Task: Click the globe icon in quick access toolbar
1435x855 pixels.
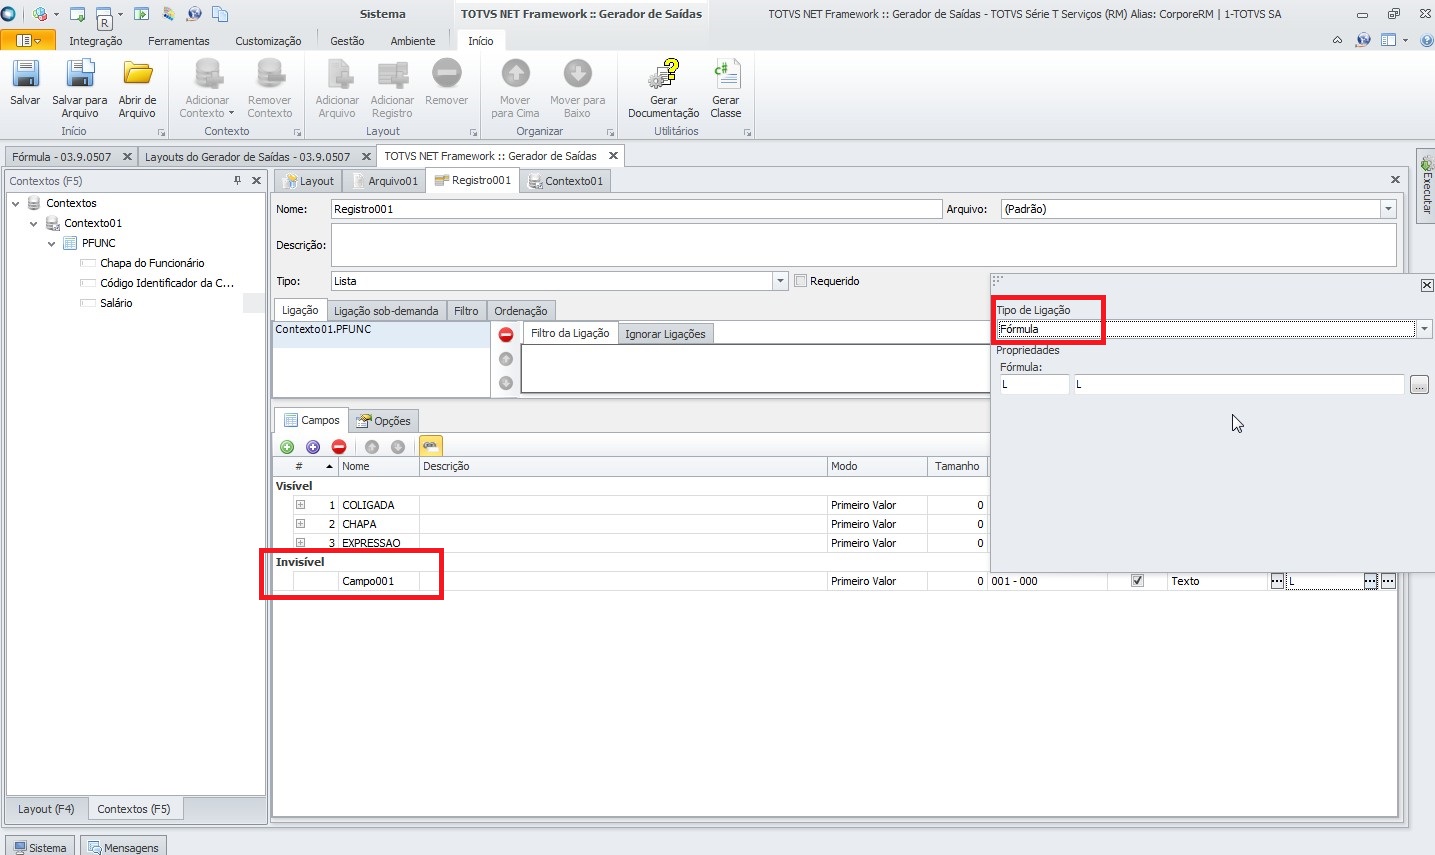Action: (x=194, y=14)
